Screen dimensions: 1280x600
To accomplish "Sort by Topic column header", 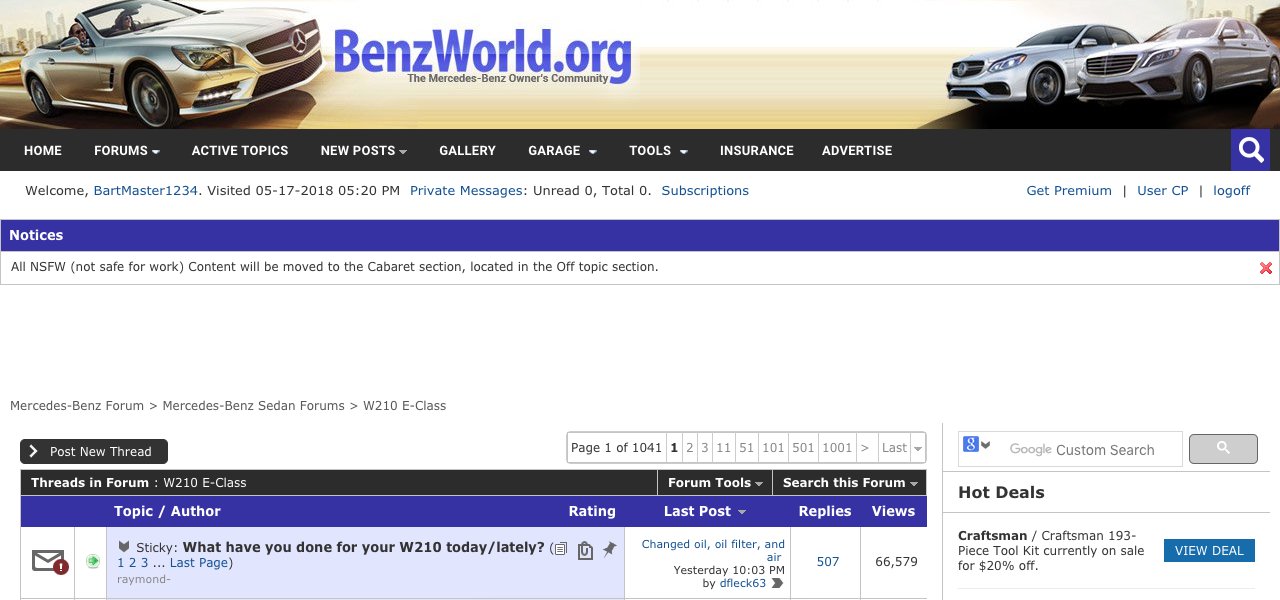I will pyautogui.click(x=134, y=511).
